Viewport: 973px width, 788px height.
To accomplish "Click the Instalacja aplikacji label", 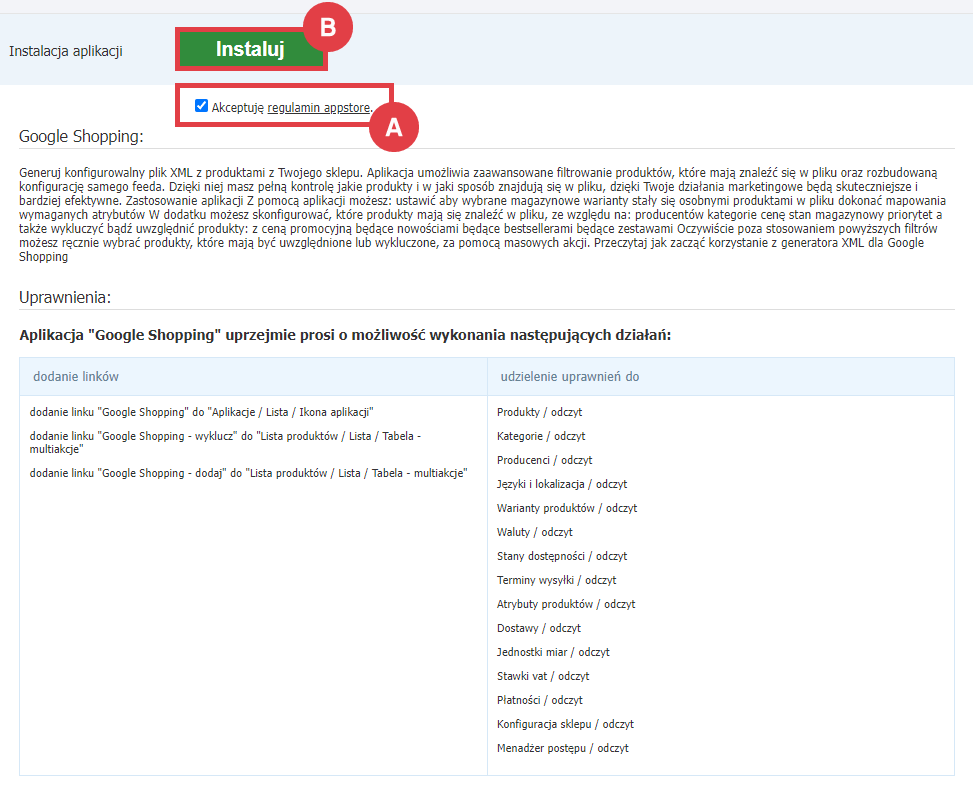I will (66, 51).
